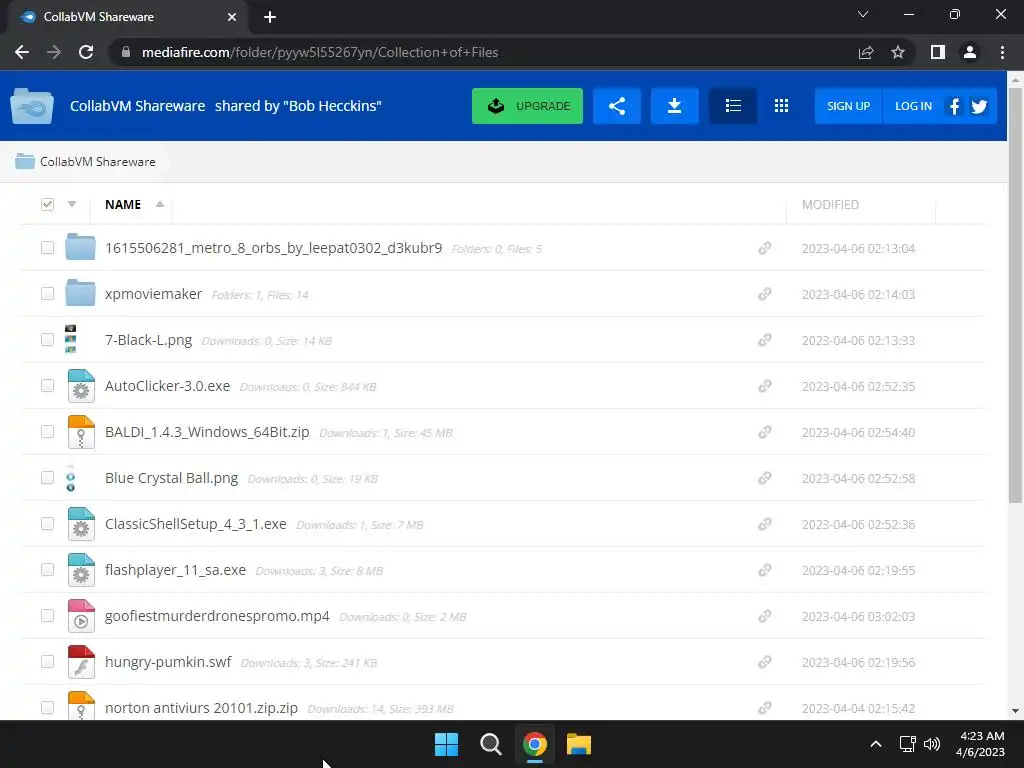1024x768 pixels.
Task: Toggle NAME column sort arrow
Action: click(x=160, y=204)
